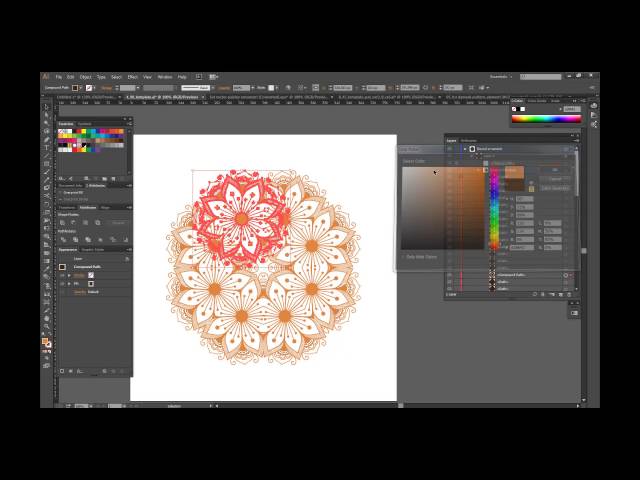640x480 pixels.
Task: Open stroke weight dropdown in control bar
Action: tap(138, 88)
